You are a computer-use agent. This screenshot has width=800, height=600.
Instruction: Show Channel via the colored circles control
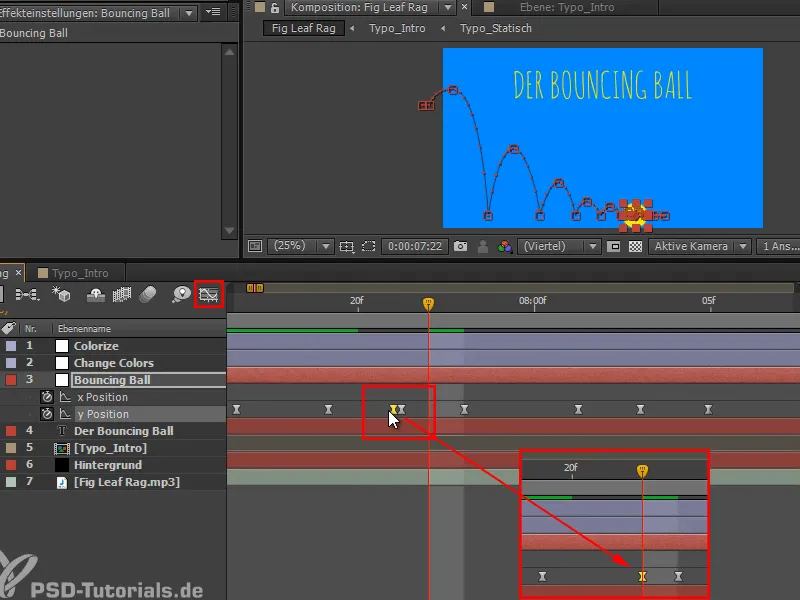pyautogui.click(x=503, y=246)
